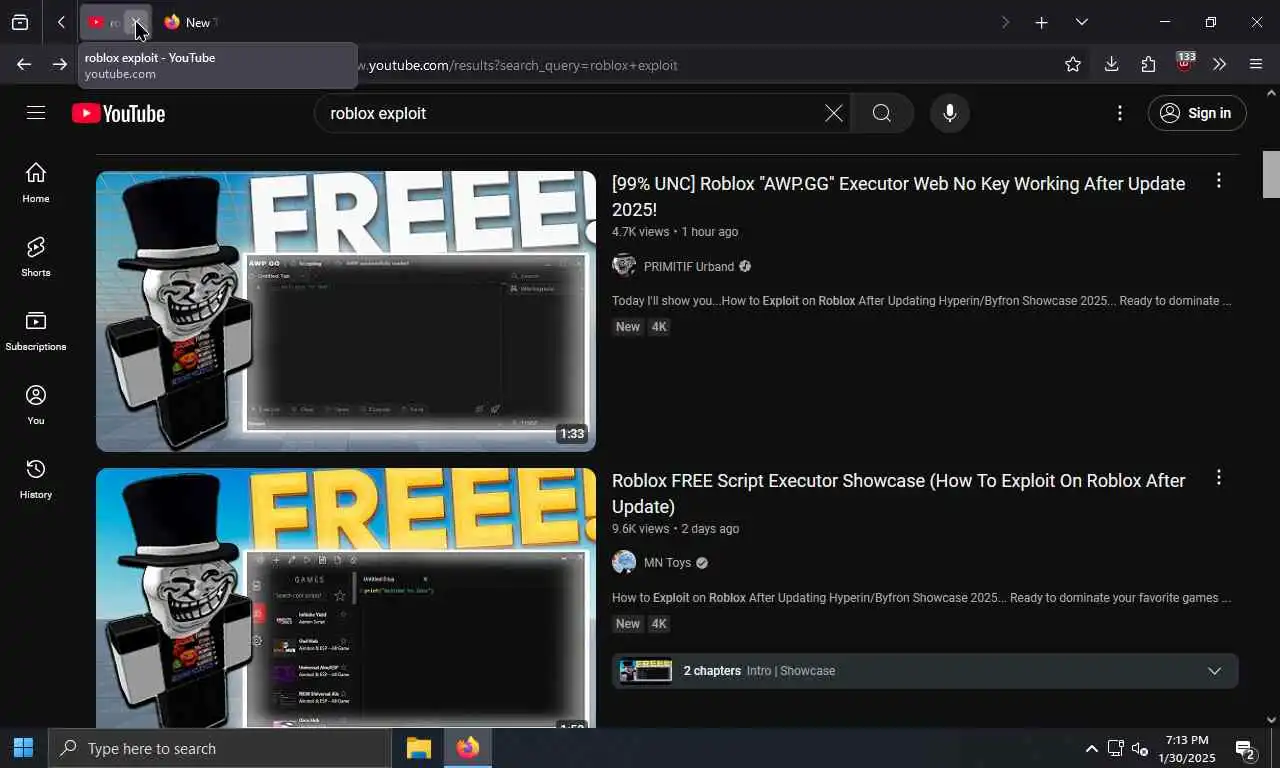The width and height of the screenshot is (1280, 768).
Task: Click PRIMITIF Urband channel avatar
Action: point(624,266)
